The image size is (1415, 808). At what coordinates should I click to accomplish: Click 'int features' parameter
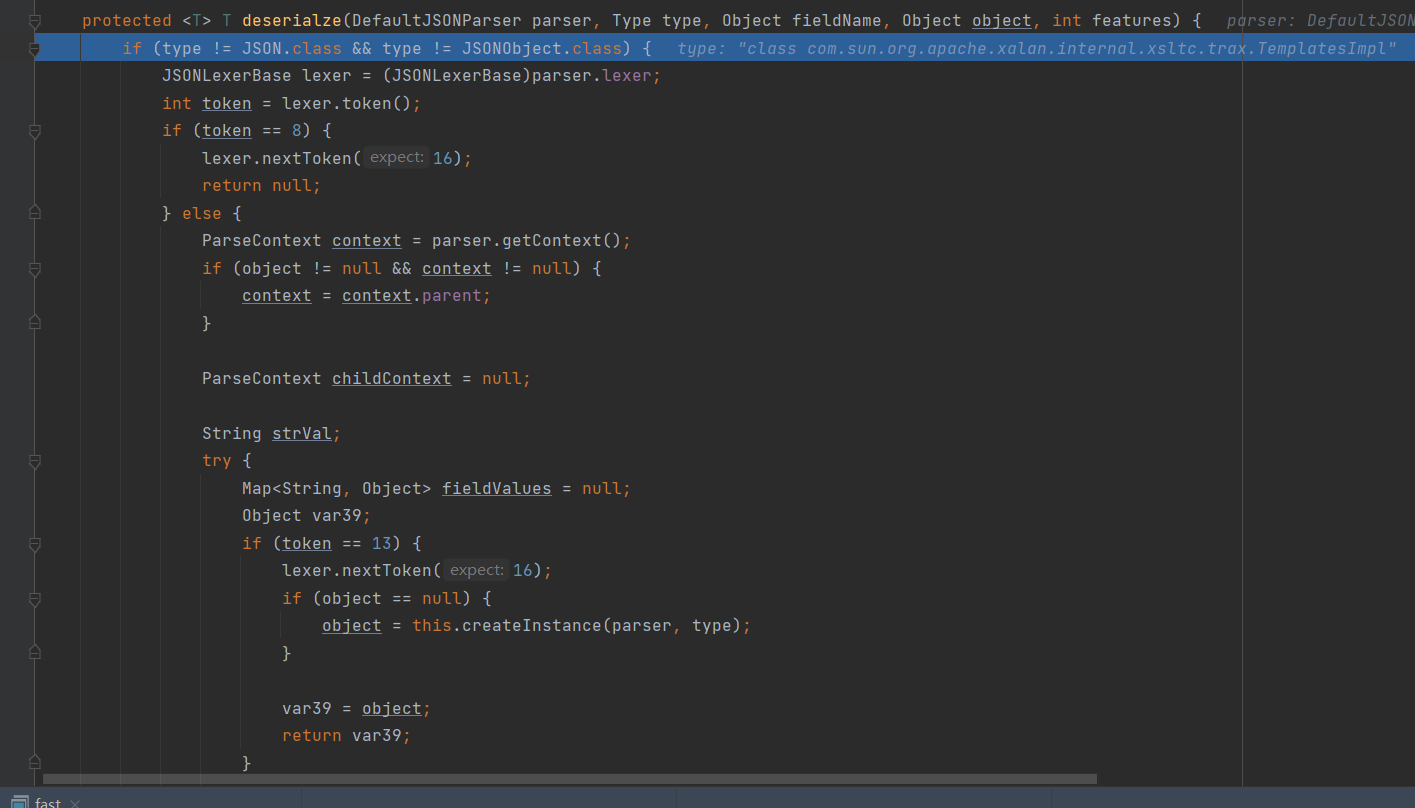point(1112,21)
